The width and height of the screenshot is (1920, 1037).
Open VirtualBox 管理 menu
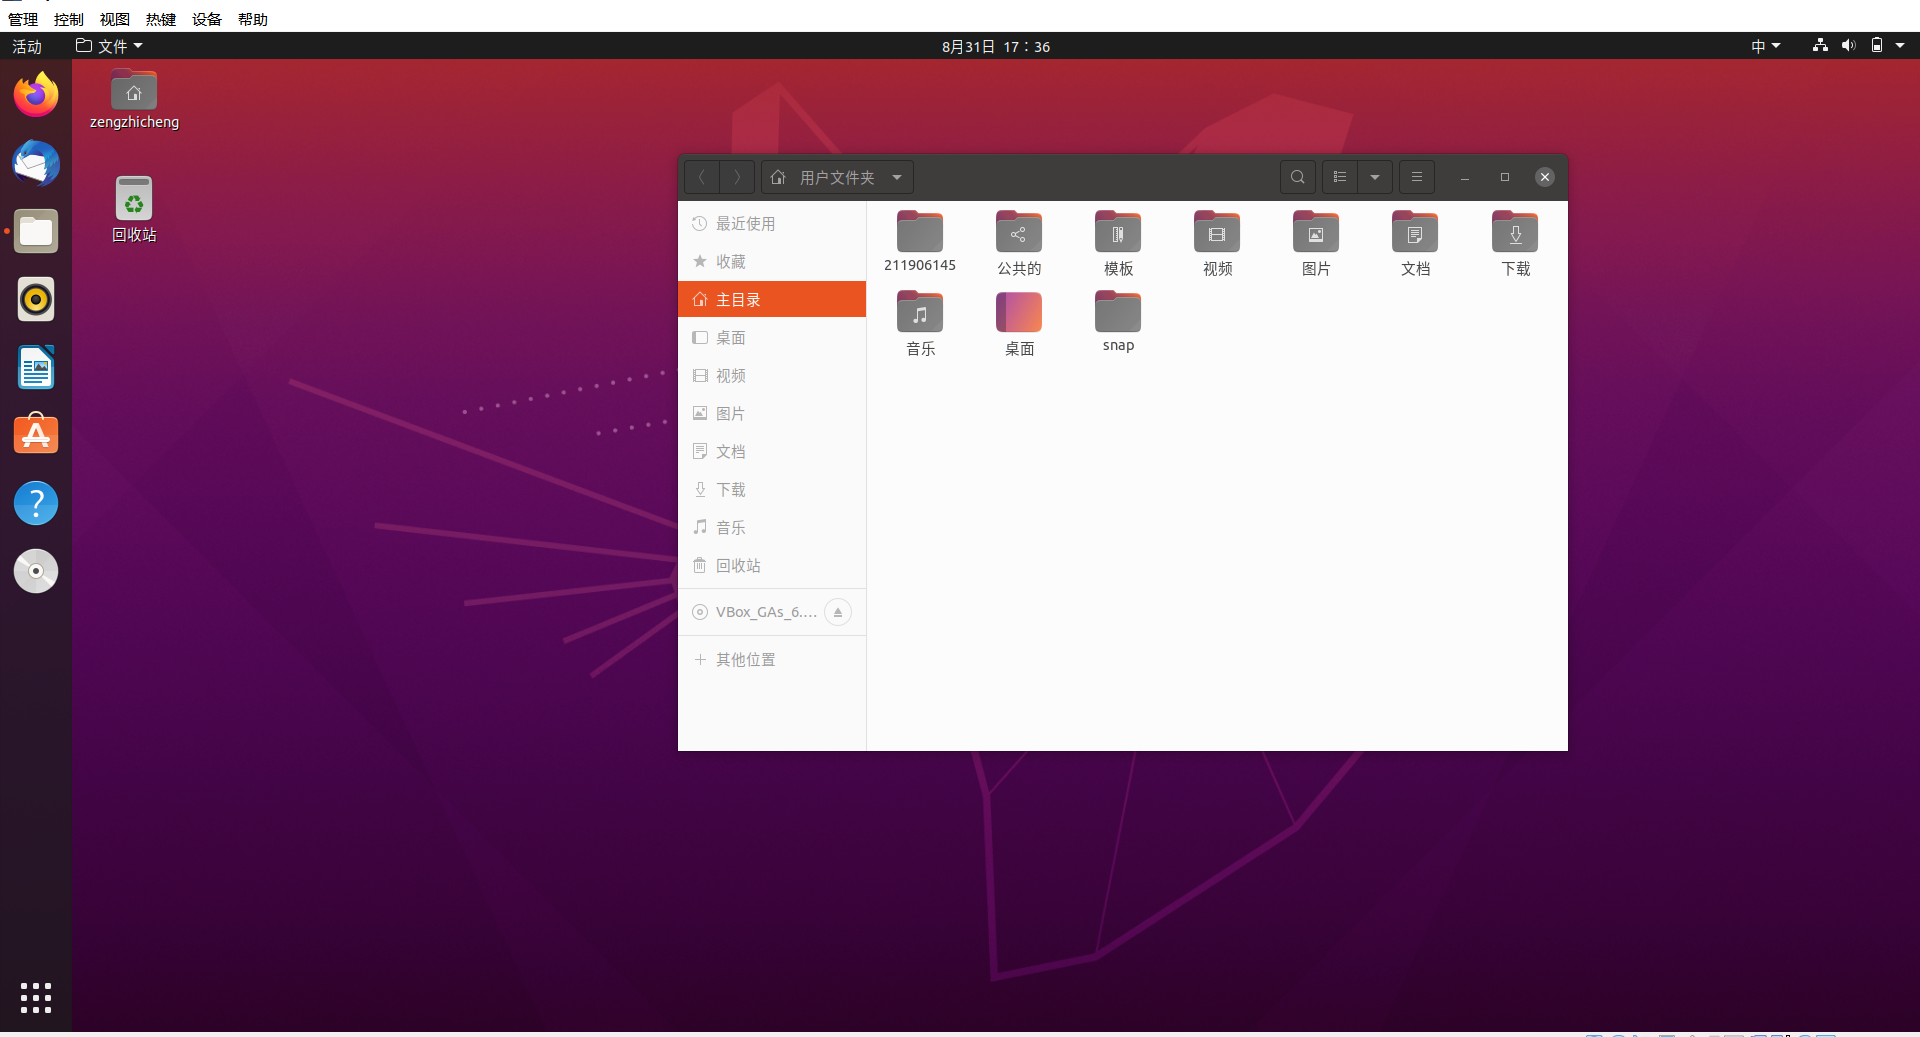tap(23, 19)
